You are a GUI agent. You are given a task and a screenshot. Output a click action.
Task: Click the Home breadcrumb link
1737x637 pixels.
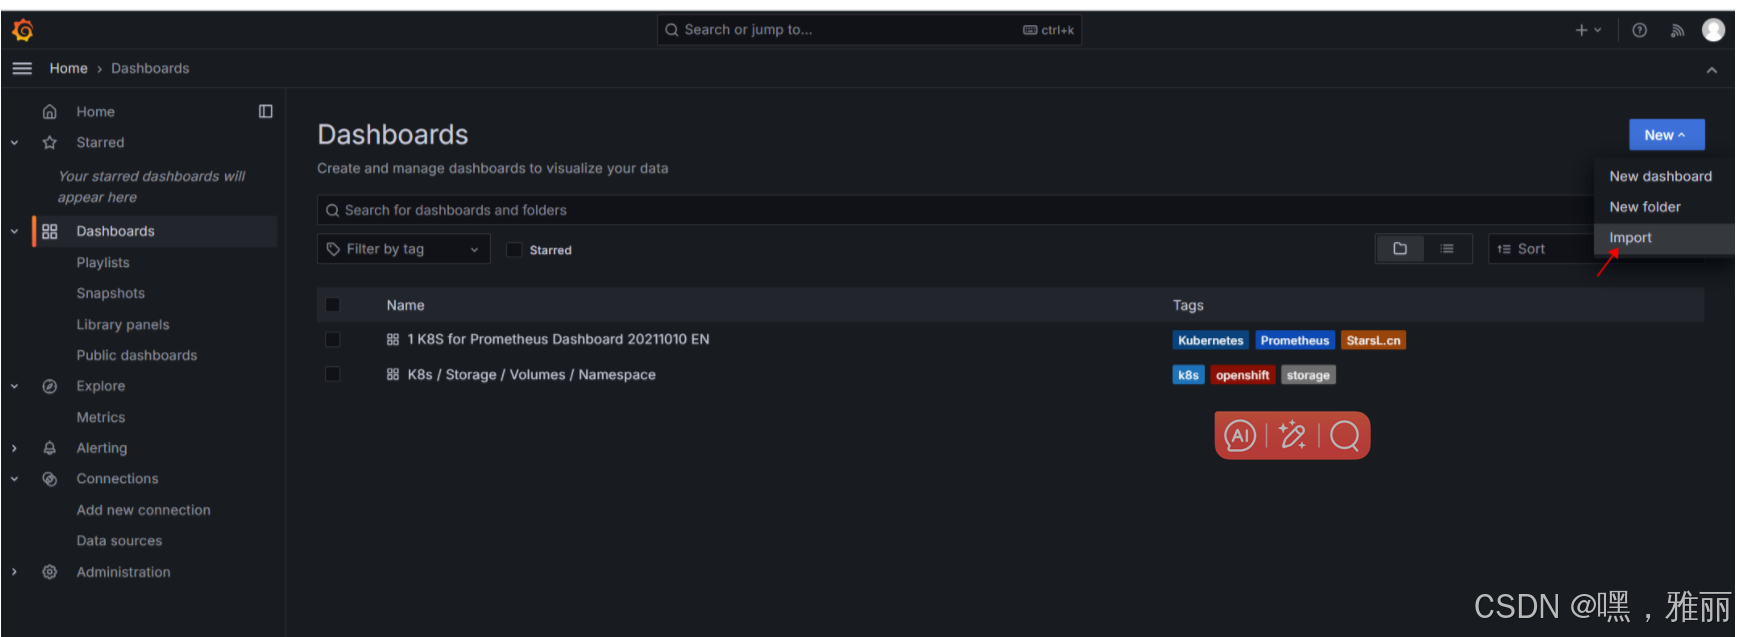(x=69, y=69)
